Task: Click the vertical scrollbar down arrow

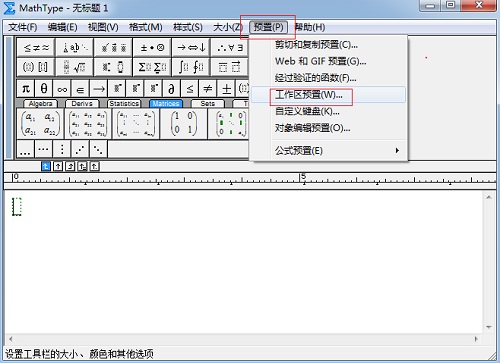Action: [489, 327]
